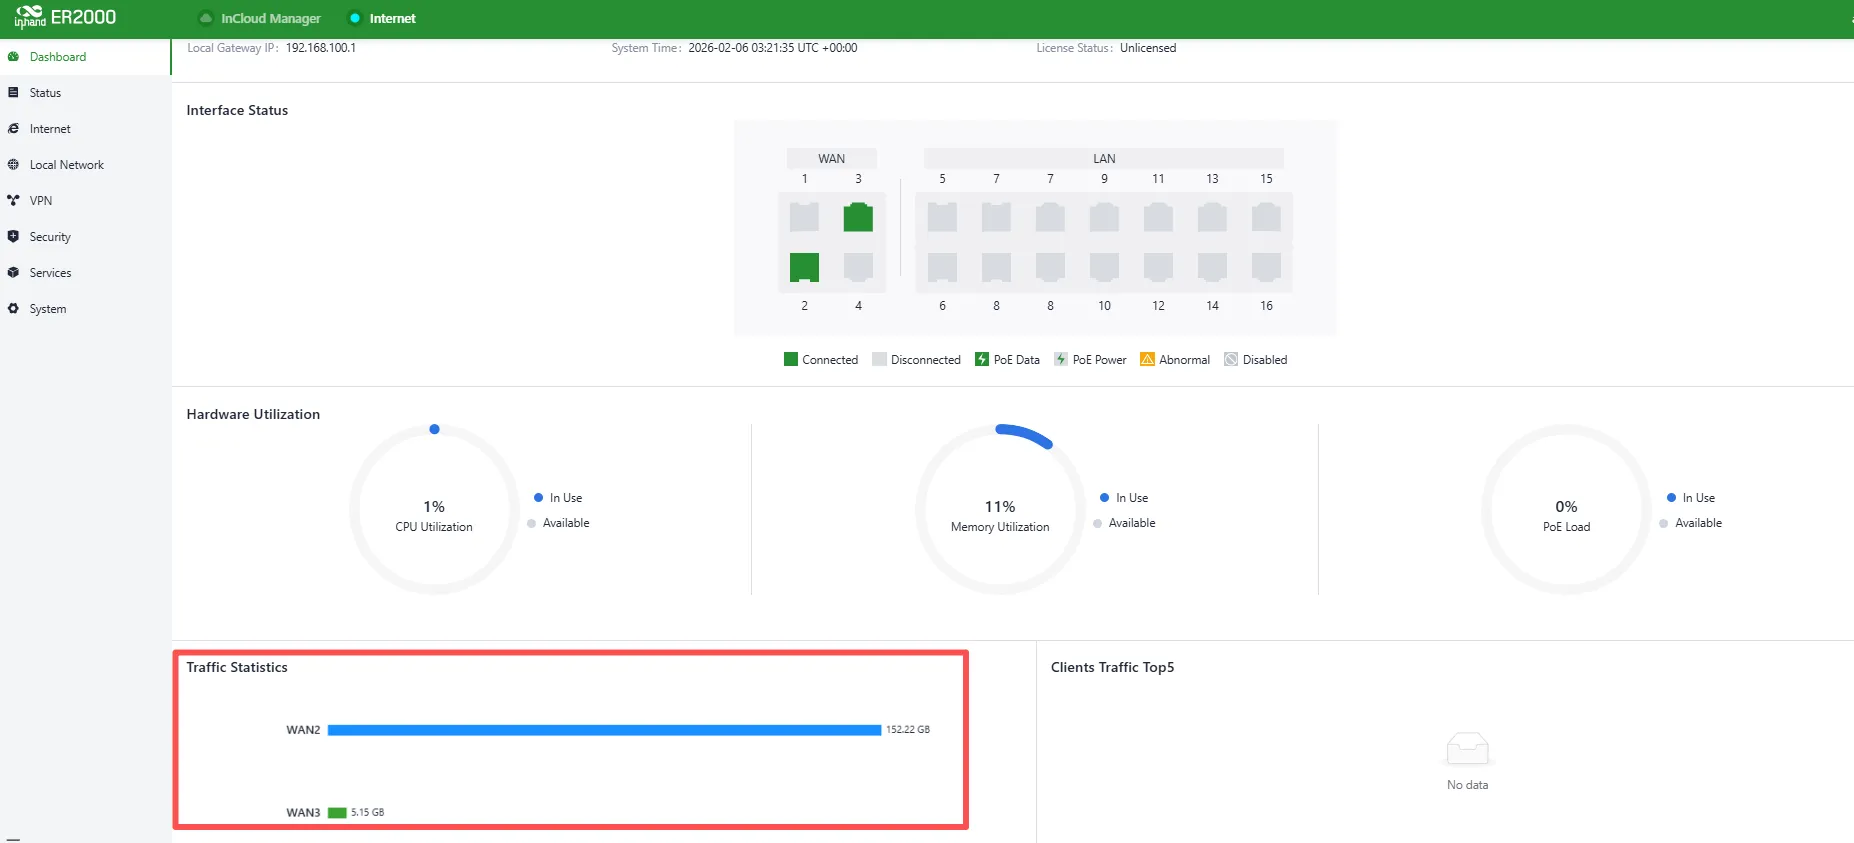Select connected WAN port 2 icon

804,267
